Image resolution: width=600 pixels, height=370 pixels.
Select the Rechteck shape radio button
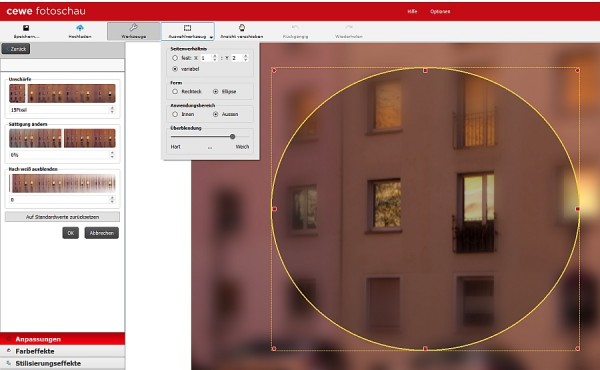175,91
